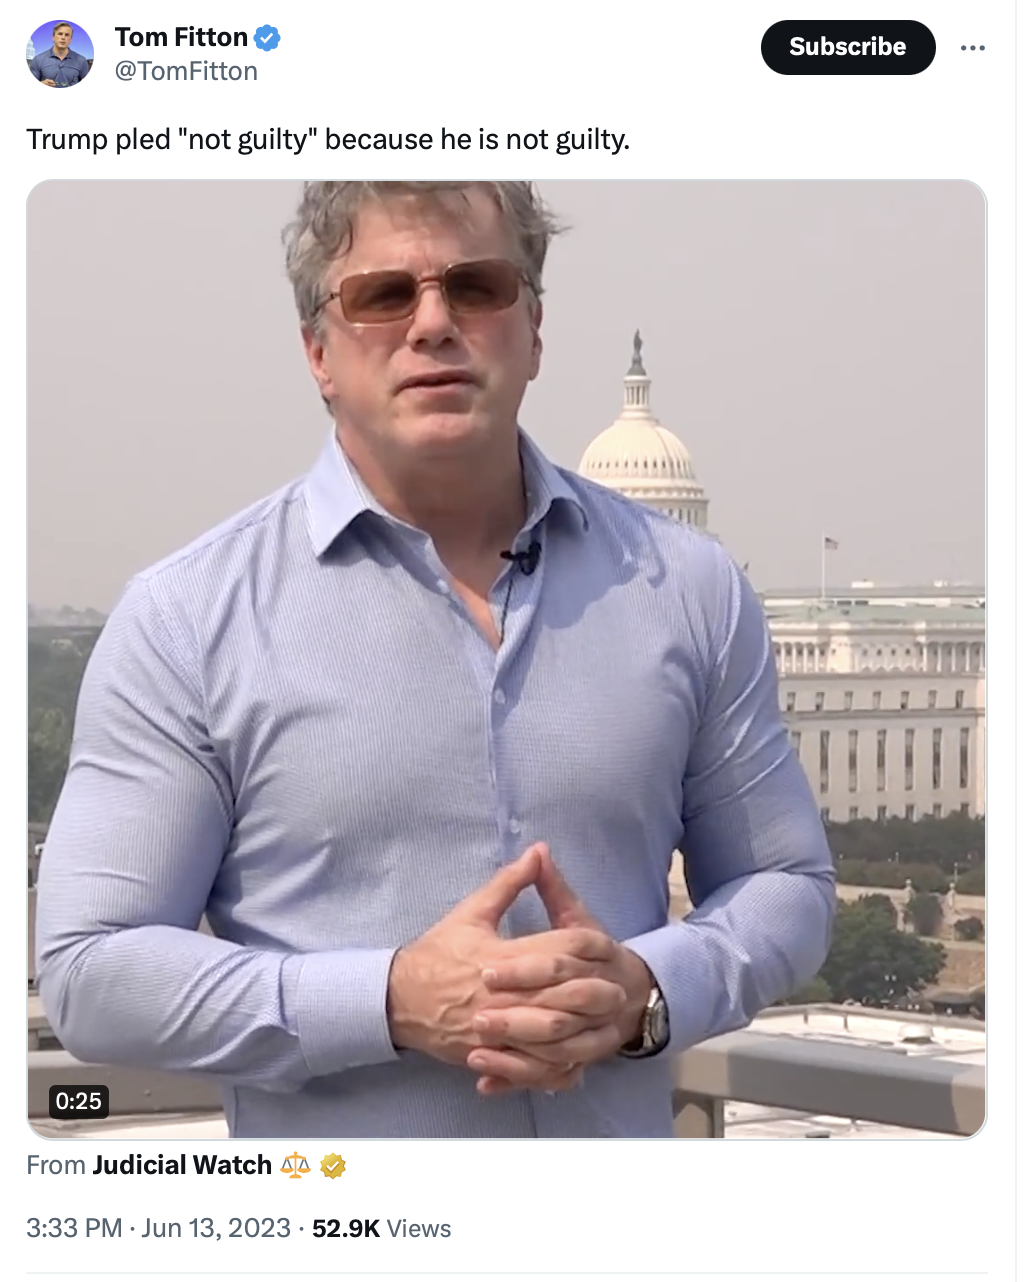Open the Tom Fitton display name link
1024x1282 pixels.
coord(181,37)
